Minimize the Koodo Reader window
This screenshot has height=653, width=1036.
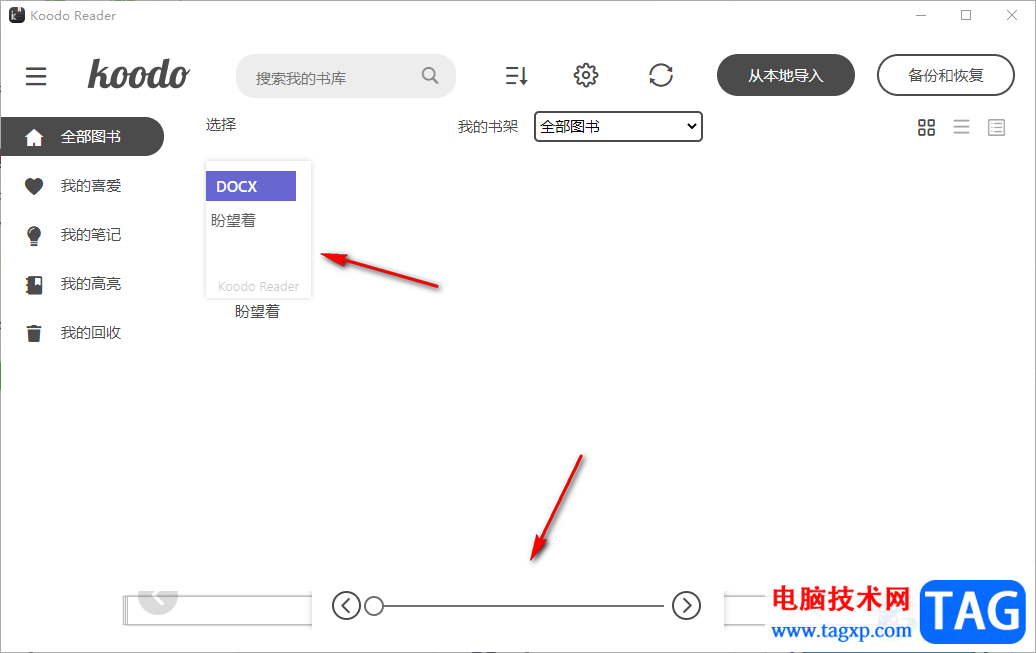pyautogui.click(x=921, y=15)
